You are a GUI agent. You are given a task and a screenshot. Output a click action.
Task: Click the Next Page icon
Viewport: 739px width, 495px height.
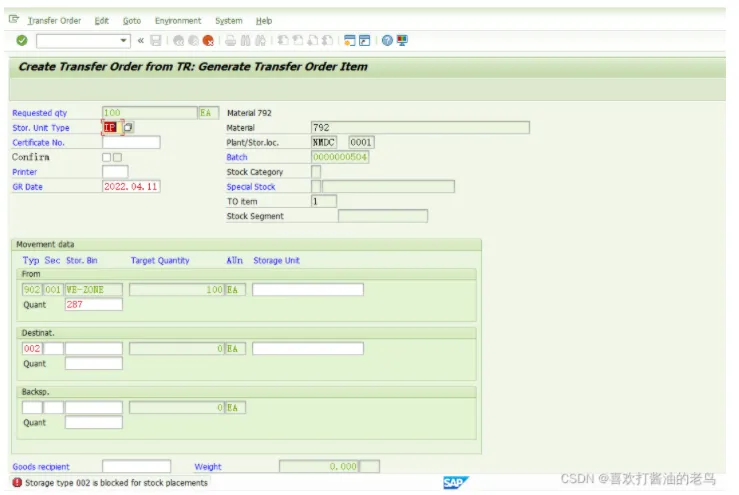312,41
